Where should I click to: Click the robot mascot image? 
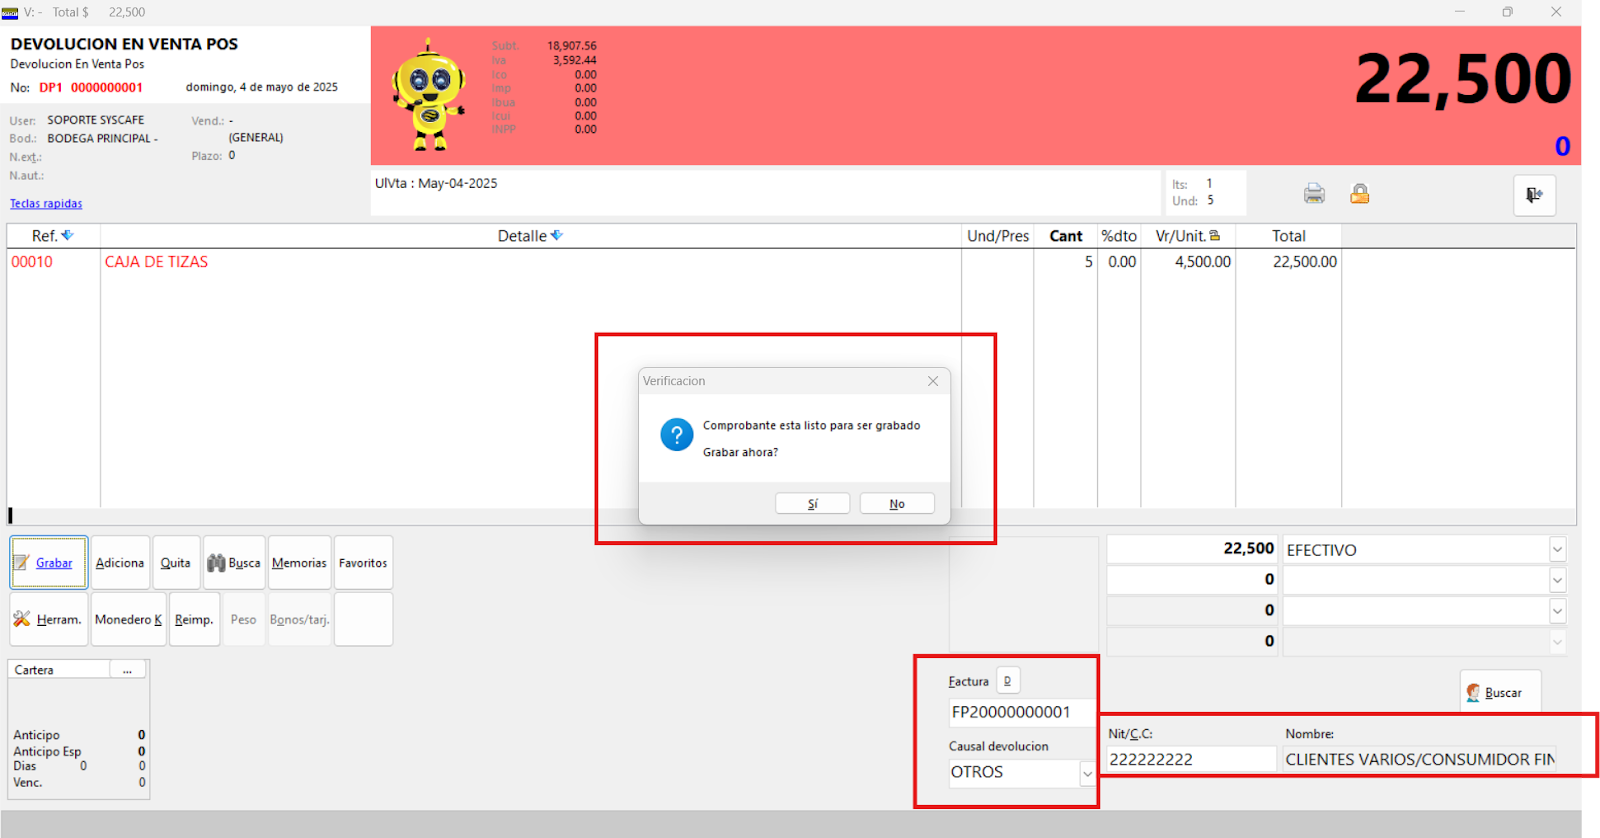click(x=429, y=96)
